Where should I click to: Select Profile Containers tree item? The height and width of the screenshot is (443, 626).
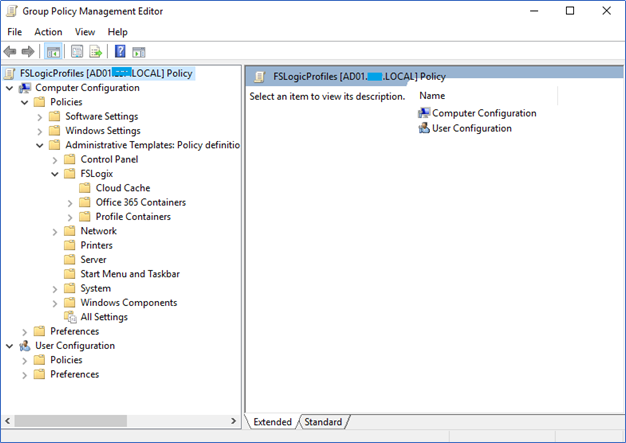[x=133, y=217]
